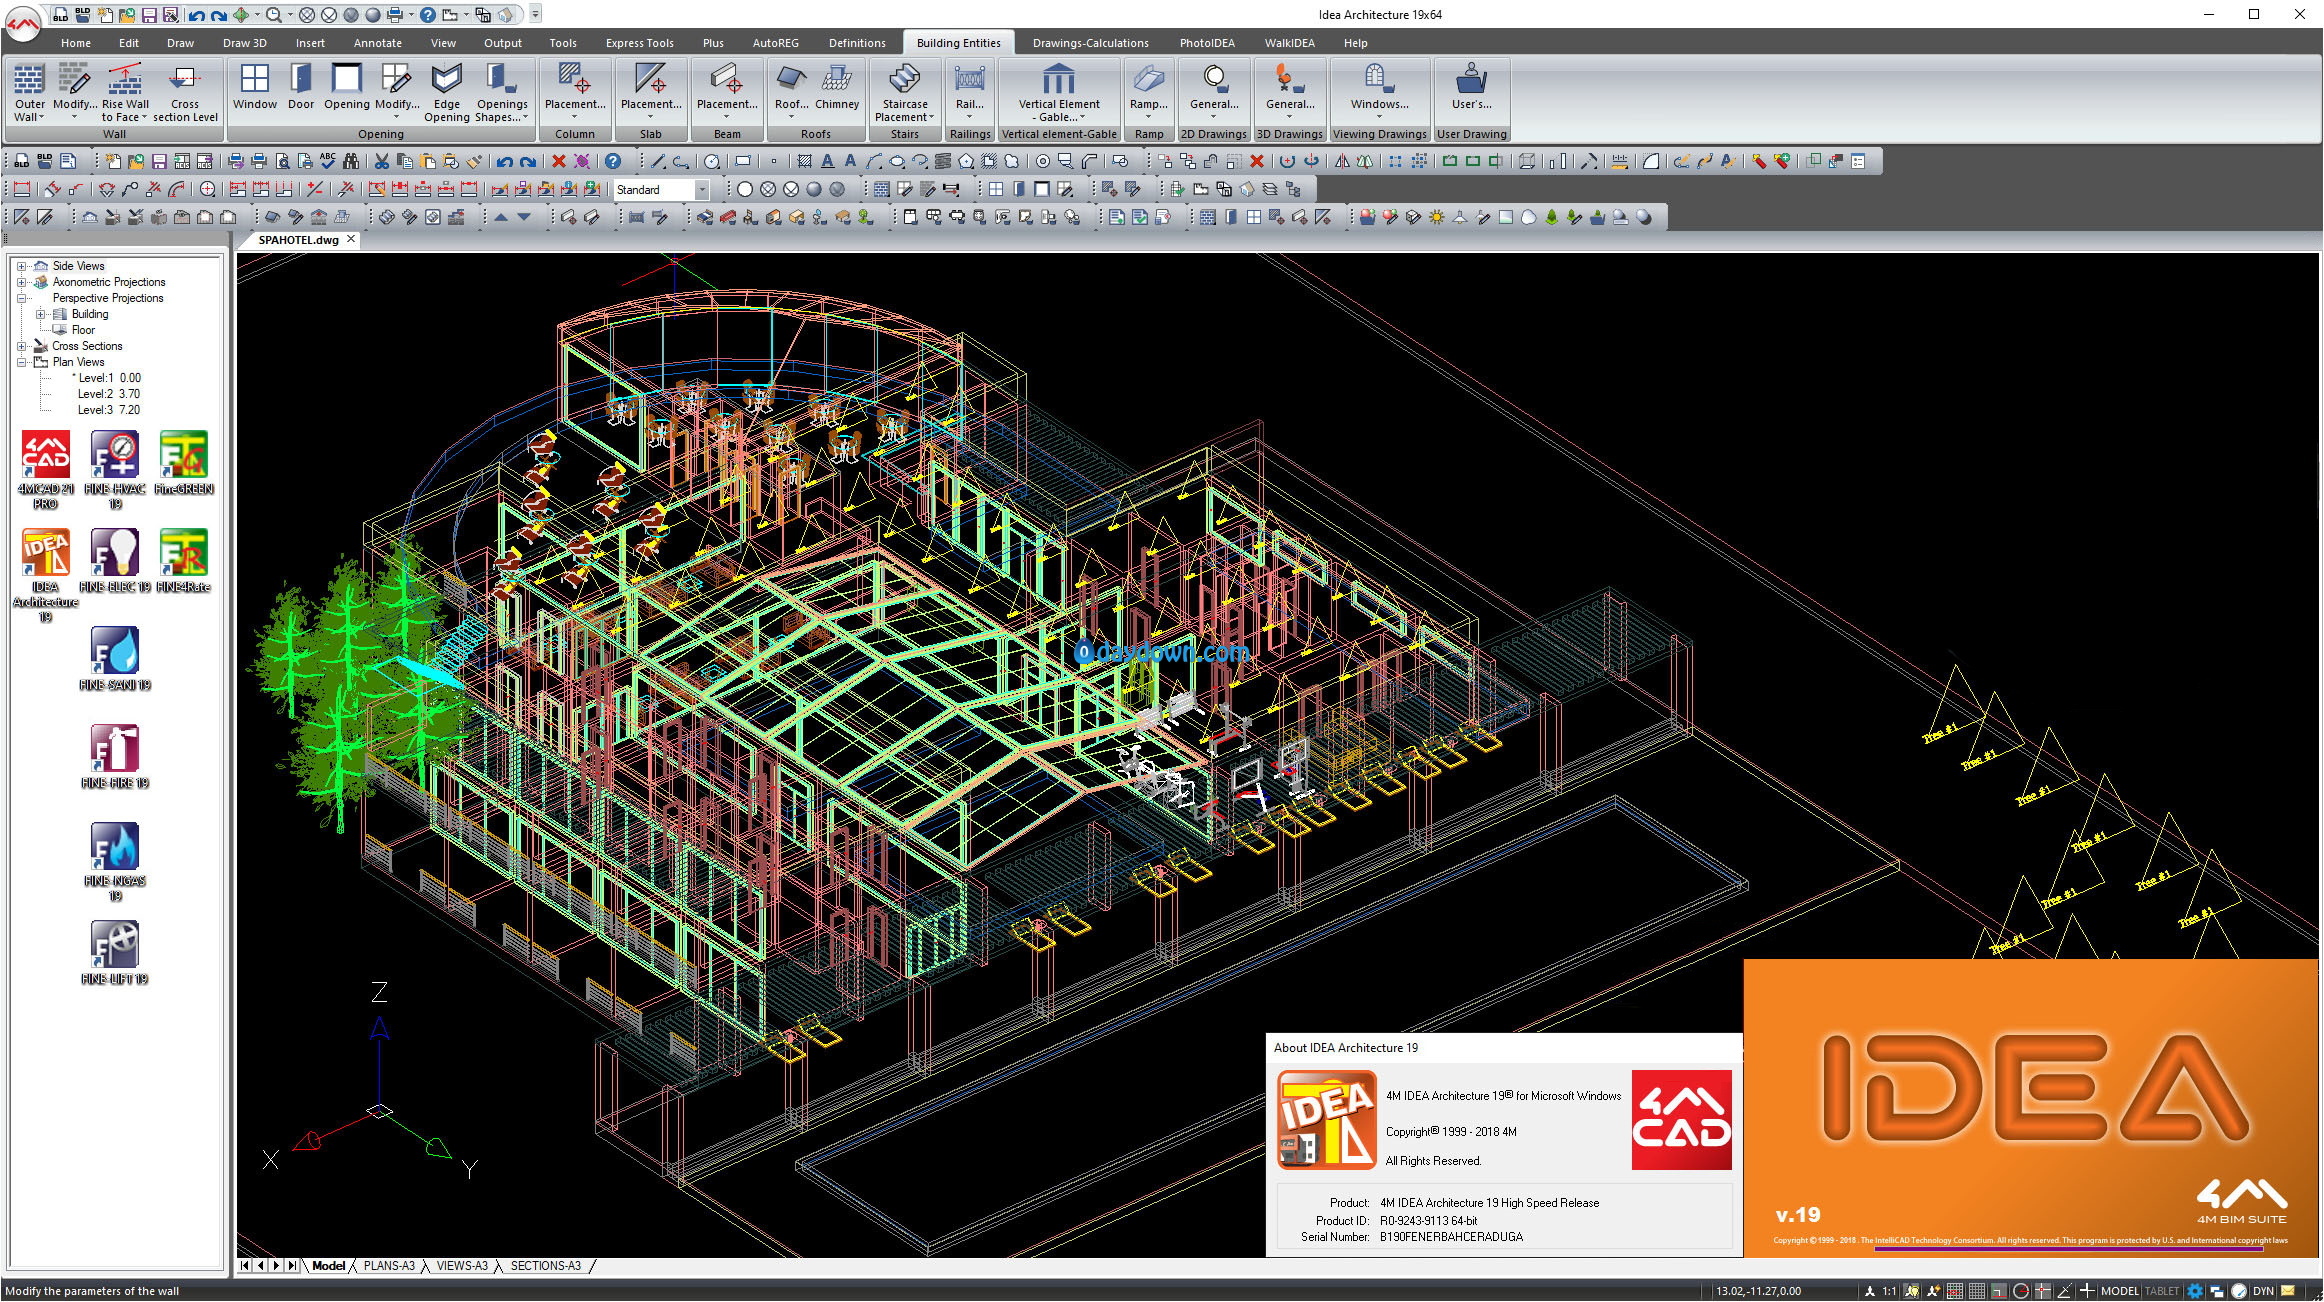The width and height of the screenshot is (2324, 1302).
Task: Click the Chimney tool in Roofs group
Action: point(837,87)
